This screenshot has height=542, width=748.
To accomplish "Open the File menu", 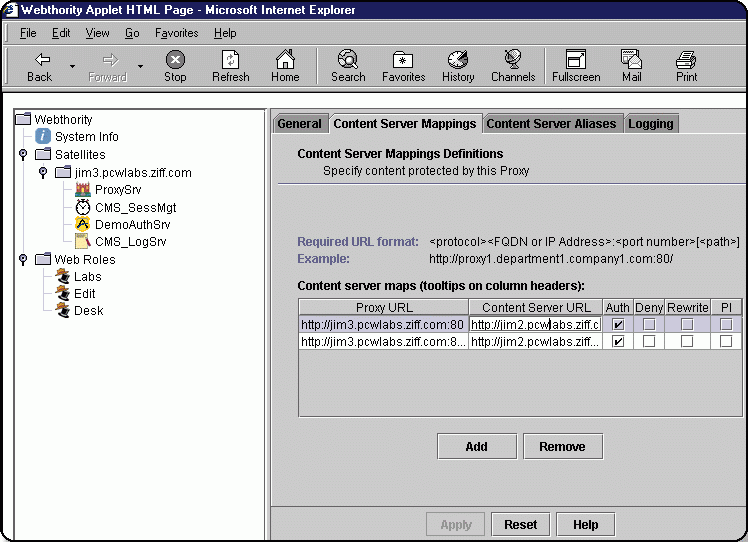I will (28, 33).
